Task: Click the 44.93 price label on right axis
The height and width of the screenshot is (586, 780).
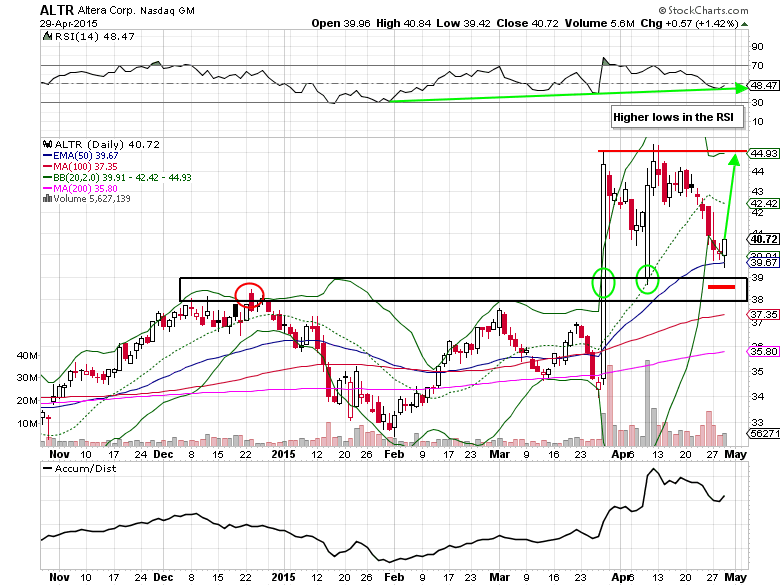Action: [x=764, y=153]
